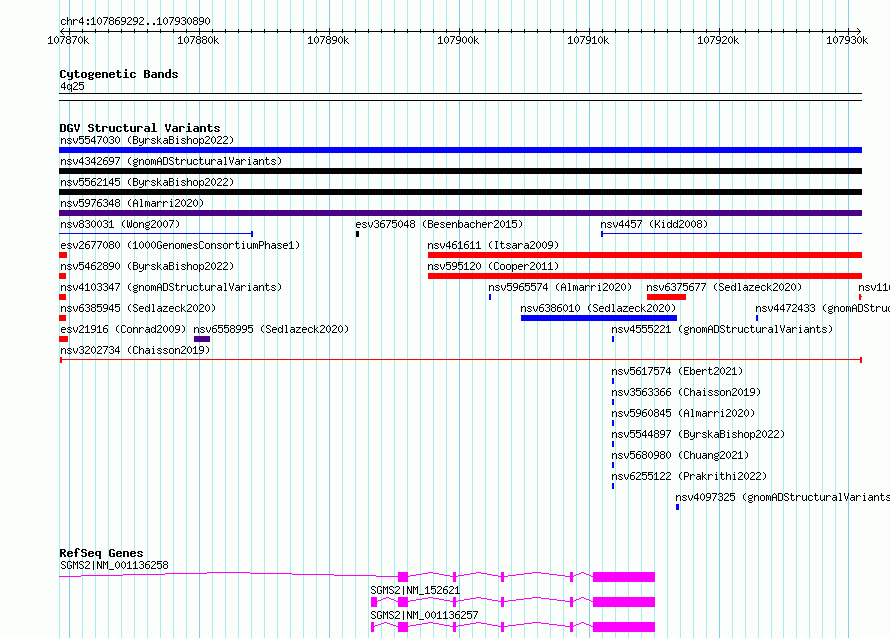Click nsv5960845 (Almarri2020) variant label
The image size is (890, 638).
coord(683,413)
